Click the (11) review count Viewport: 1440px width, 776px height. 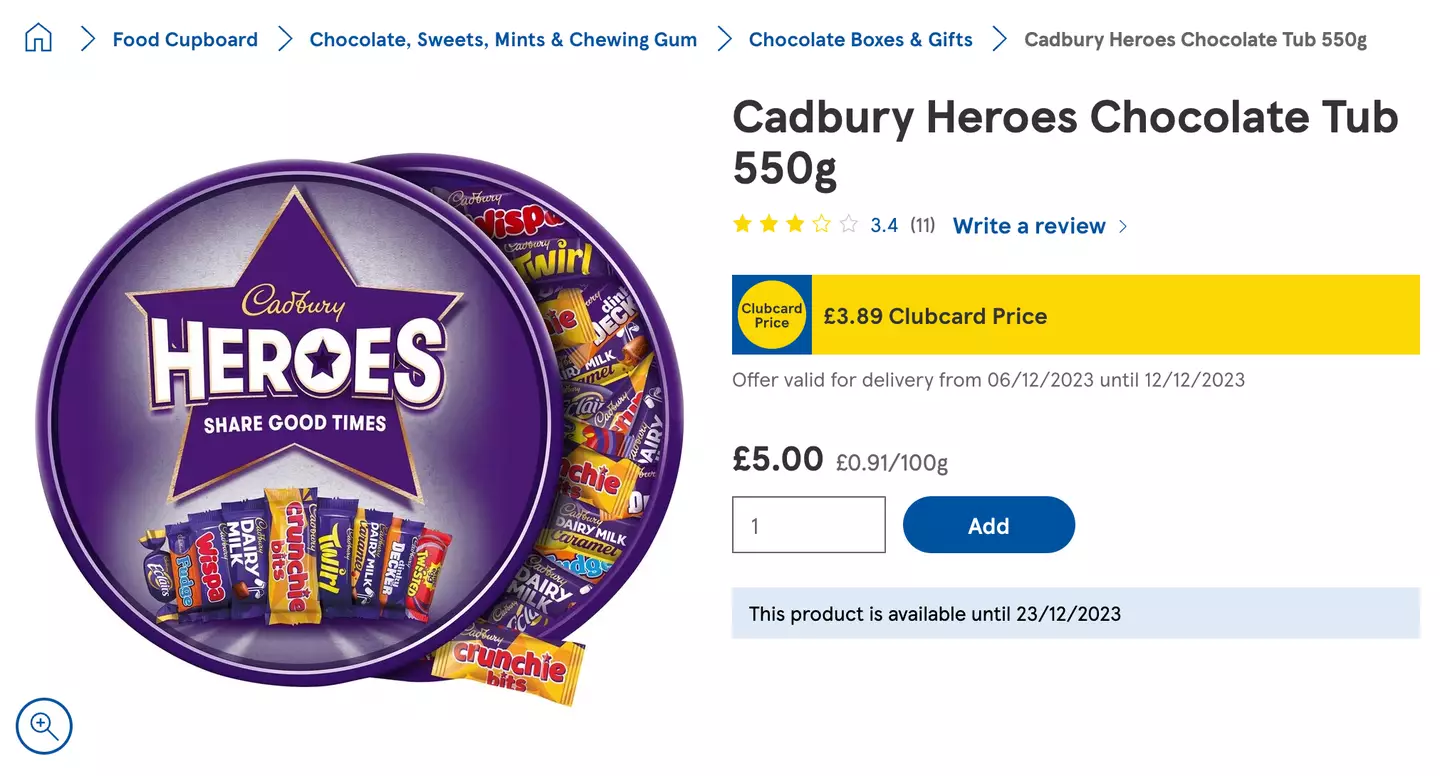point(922,225)
